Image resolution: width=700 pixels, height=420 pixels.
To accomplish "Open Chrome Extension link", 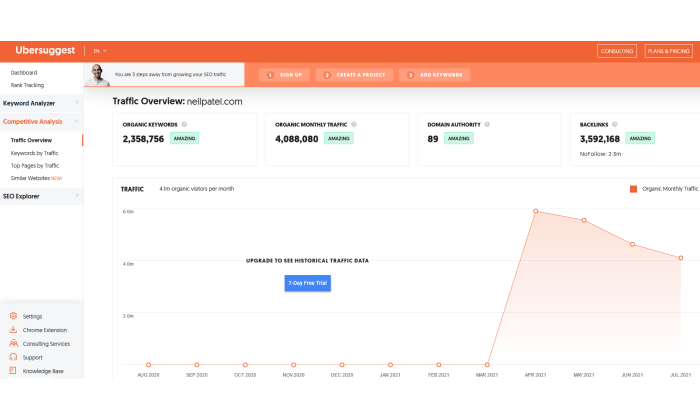I will [45, 330].
